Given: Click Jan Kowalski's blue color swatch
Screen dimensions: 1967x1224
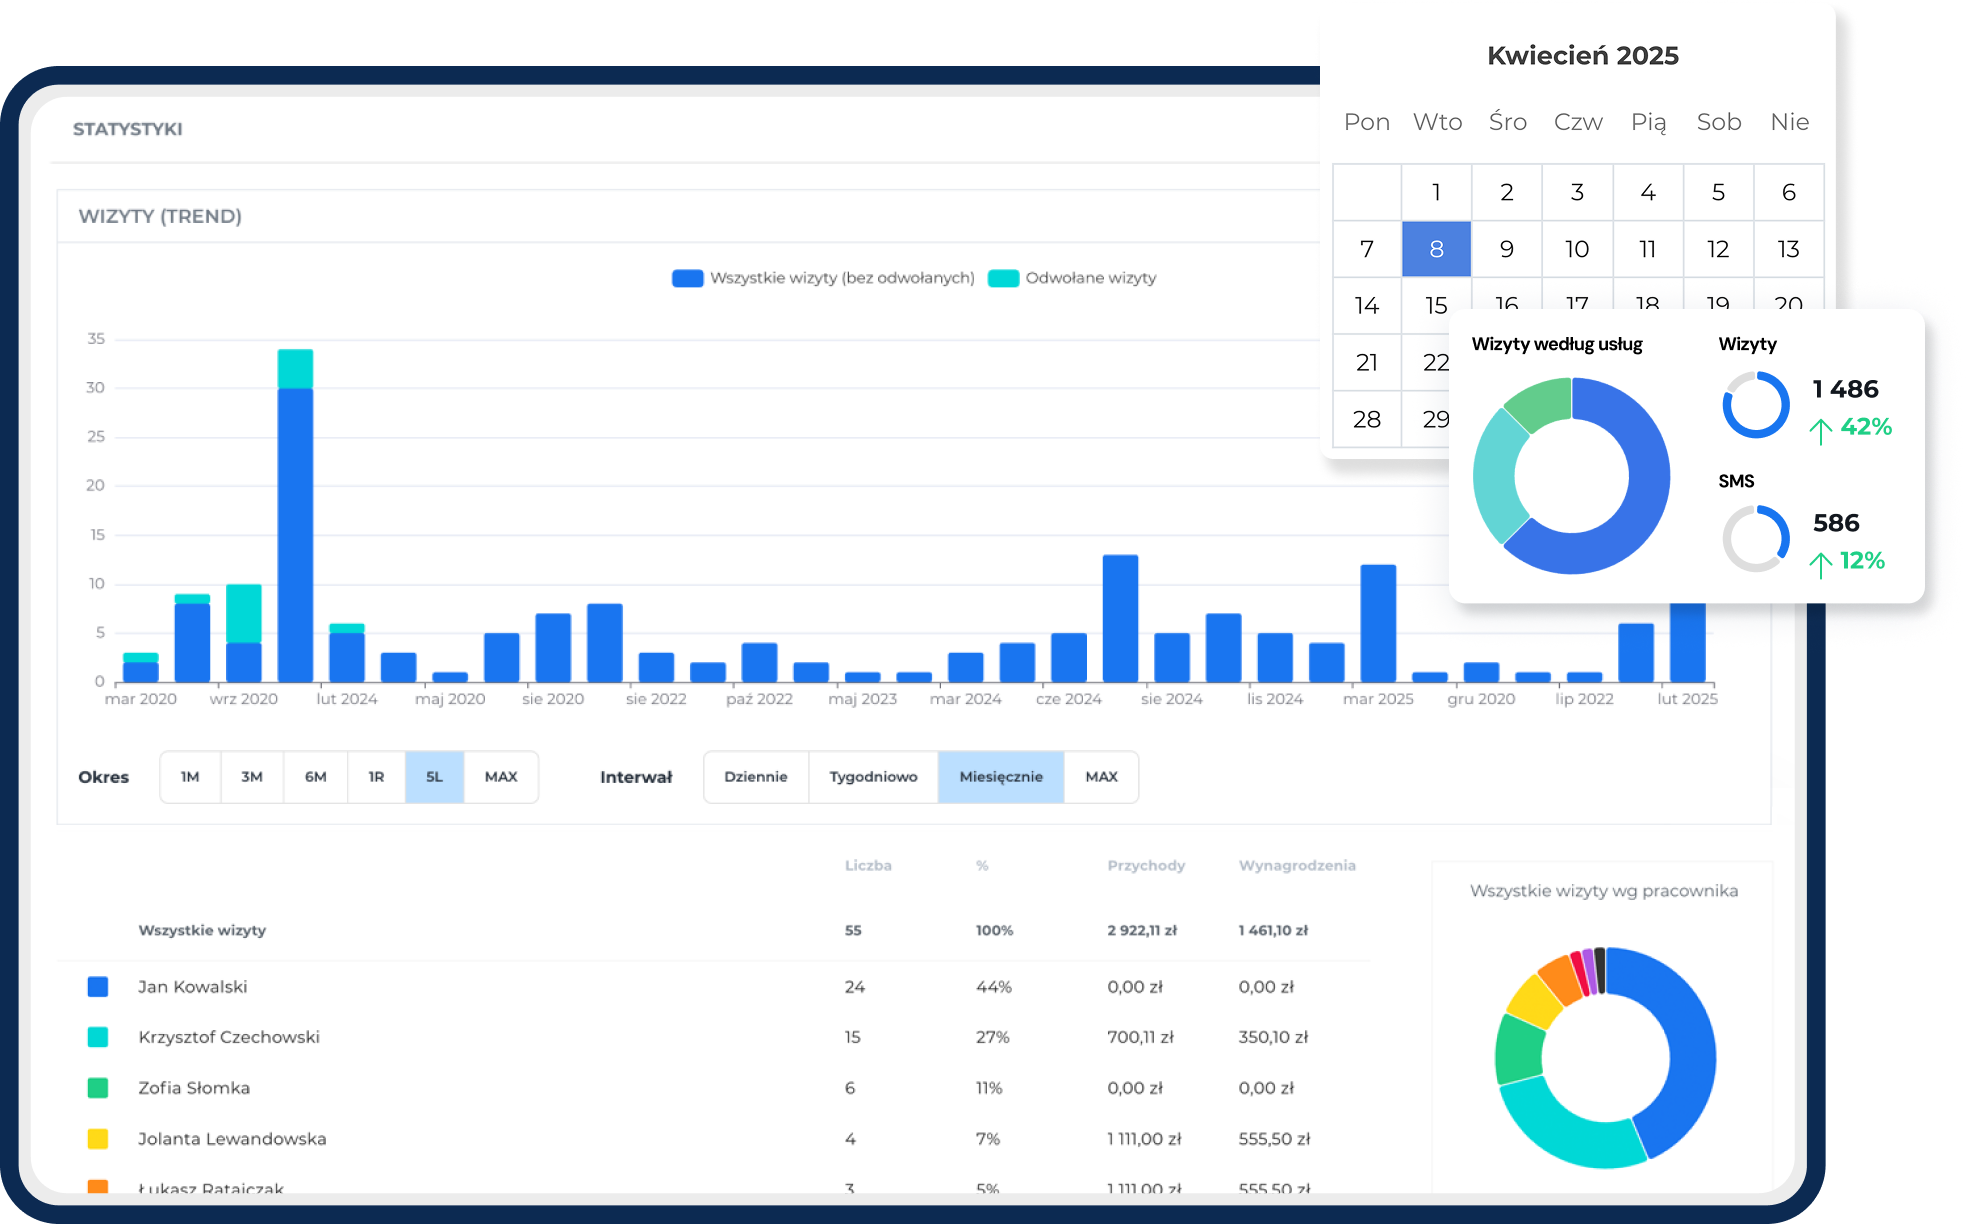Looking at the screenshot, I should coord(98,987).
